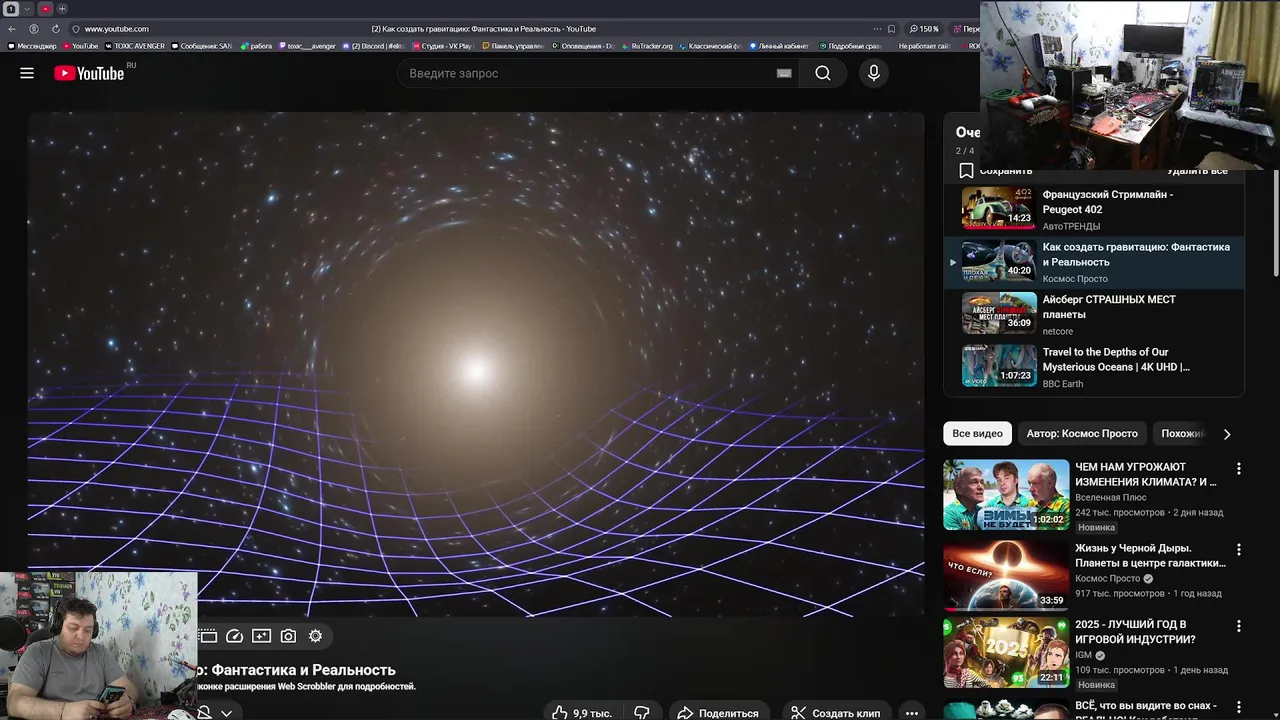Open the 'RuTracker.org' bookmark
This screenshot has height=720, width=1280.
coord(647,46)
